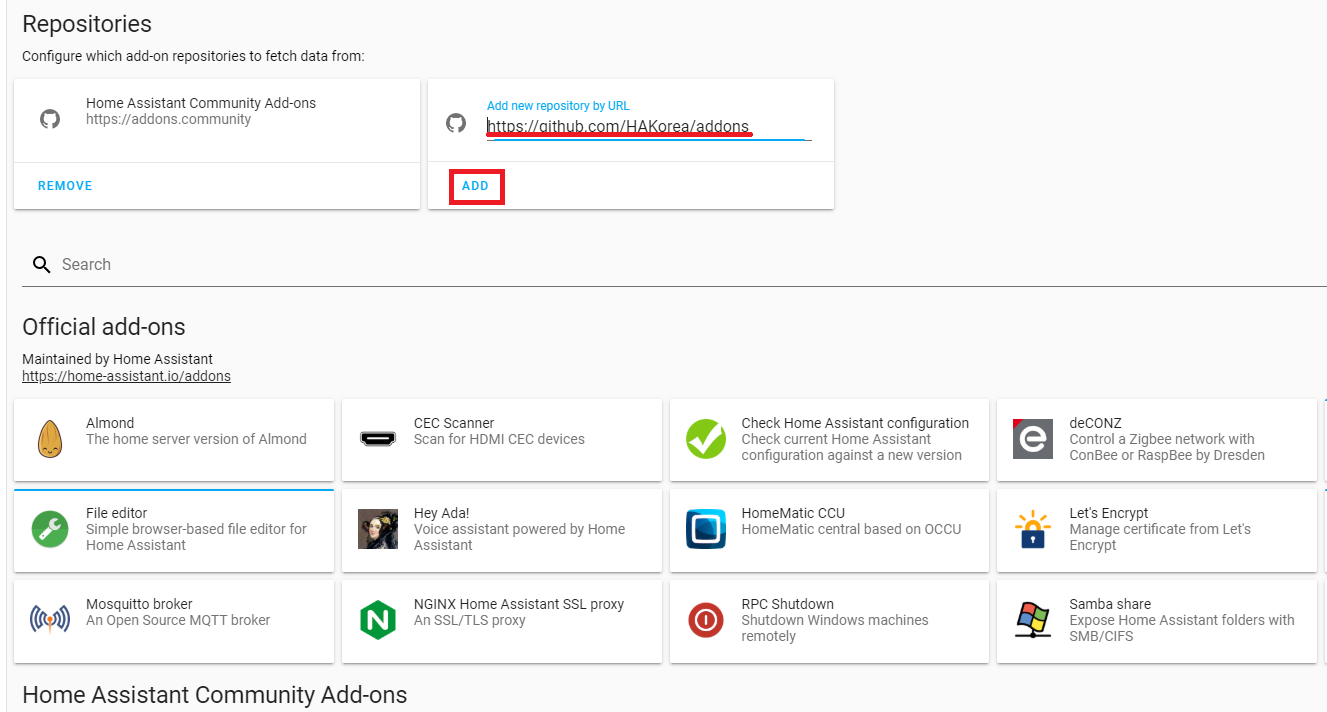Open NGINX Home Assistant SSL proxy title
The width and height of the screenshot is (1327, 712).
pyautogui.click(x=519, y=604)
